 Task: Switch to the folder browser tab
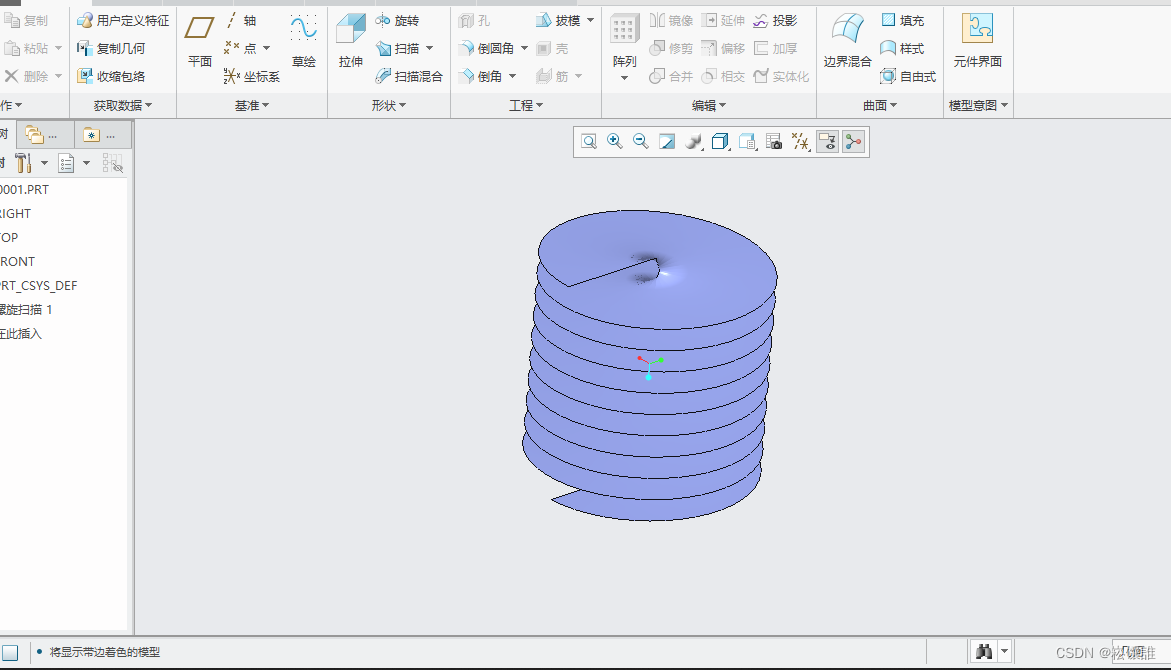coord(47,135)
